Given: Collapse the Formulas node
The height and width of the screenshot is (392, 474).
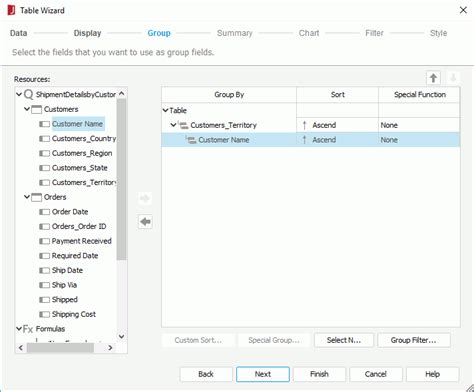Looking at the screenshot, I should coord(19,329).
